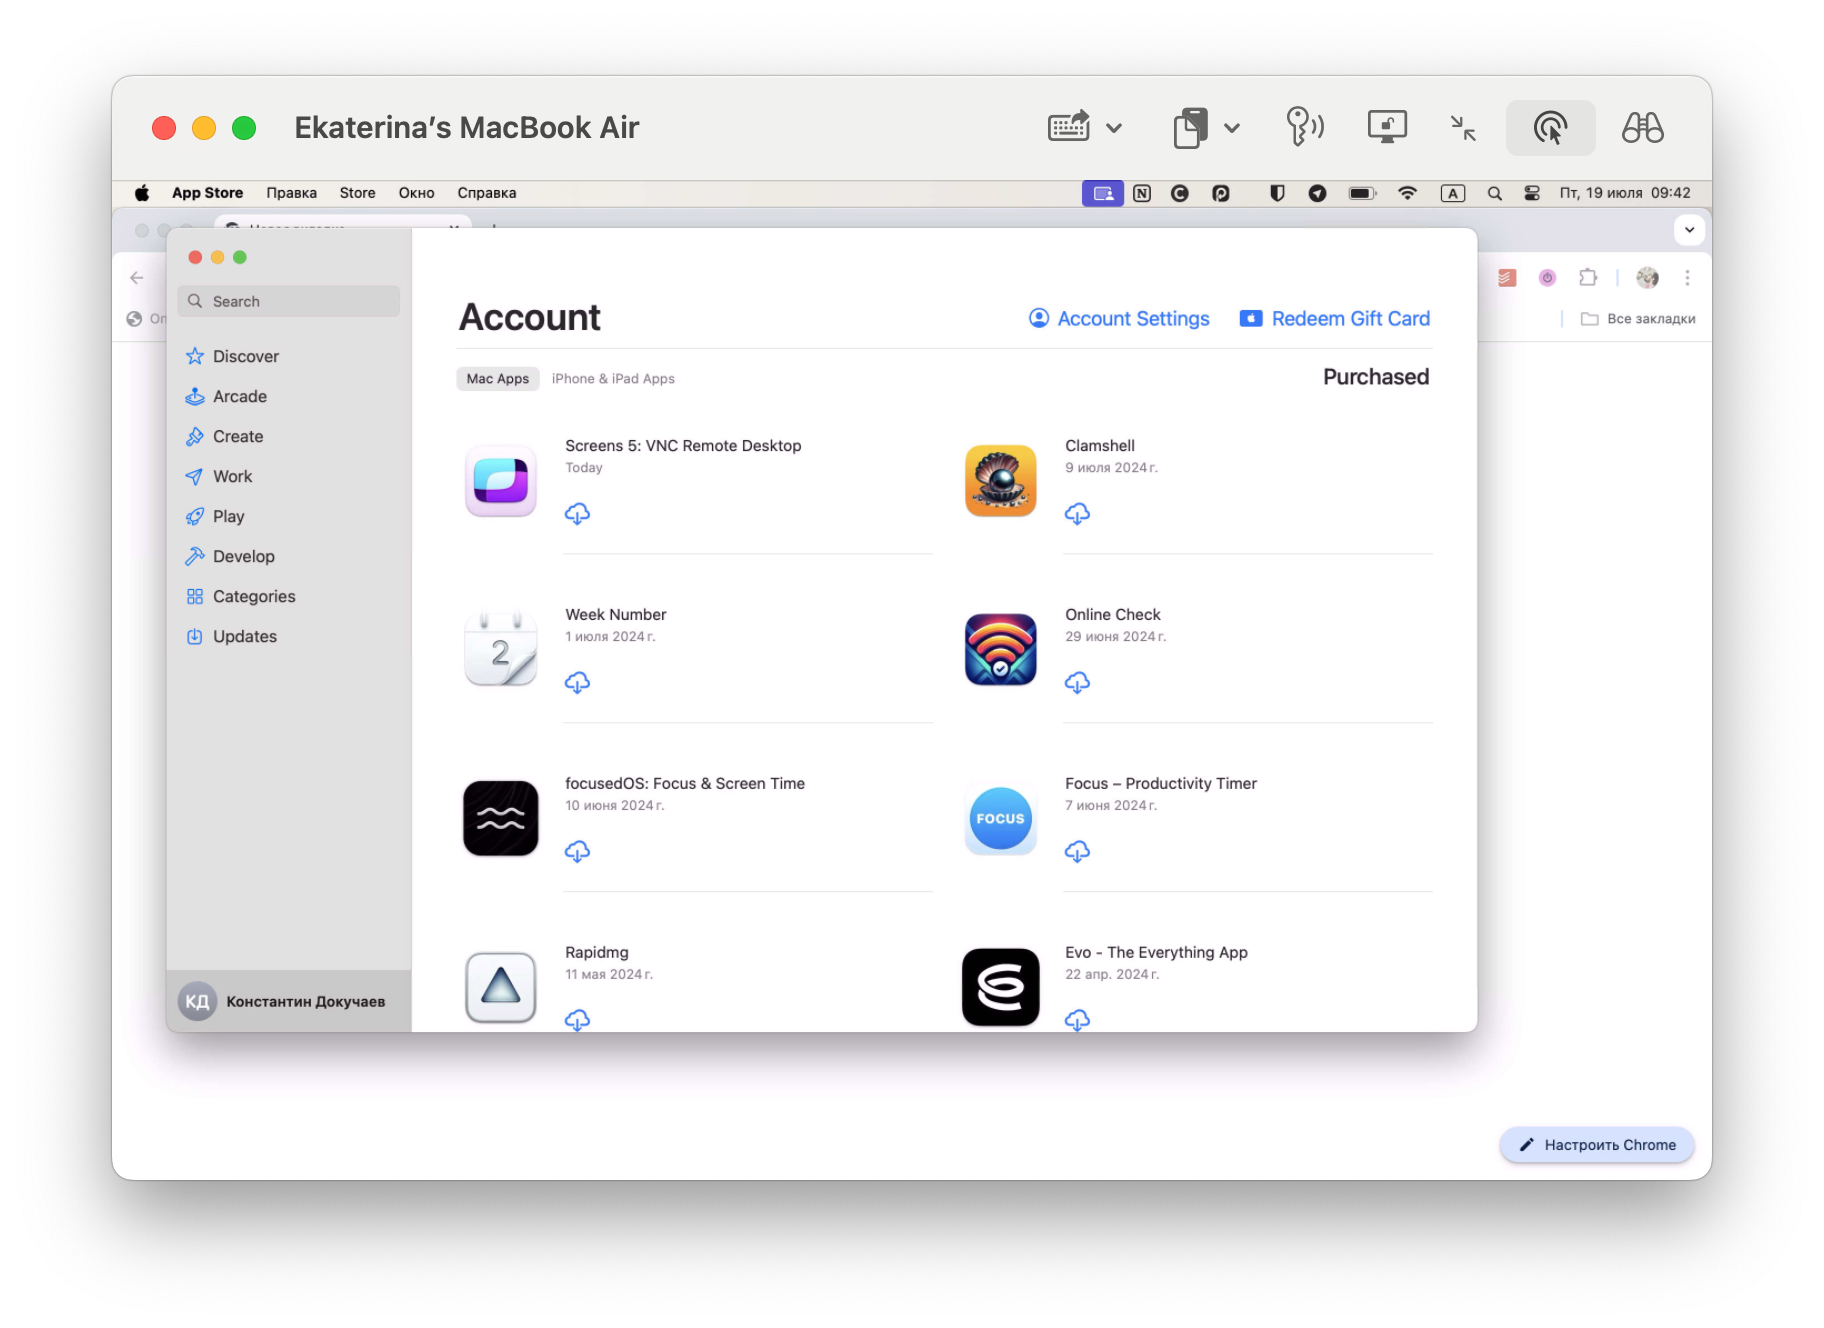The width and height of the screenshot is (1824, 1328).
Task: Open the Clamshell app icon thumbnail
Action: 1001,481
